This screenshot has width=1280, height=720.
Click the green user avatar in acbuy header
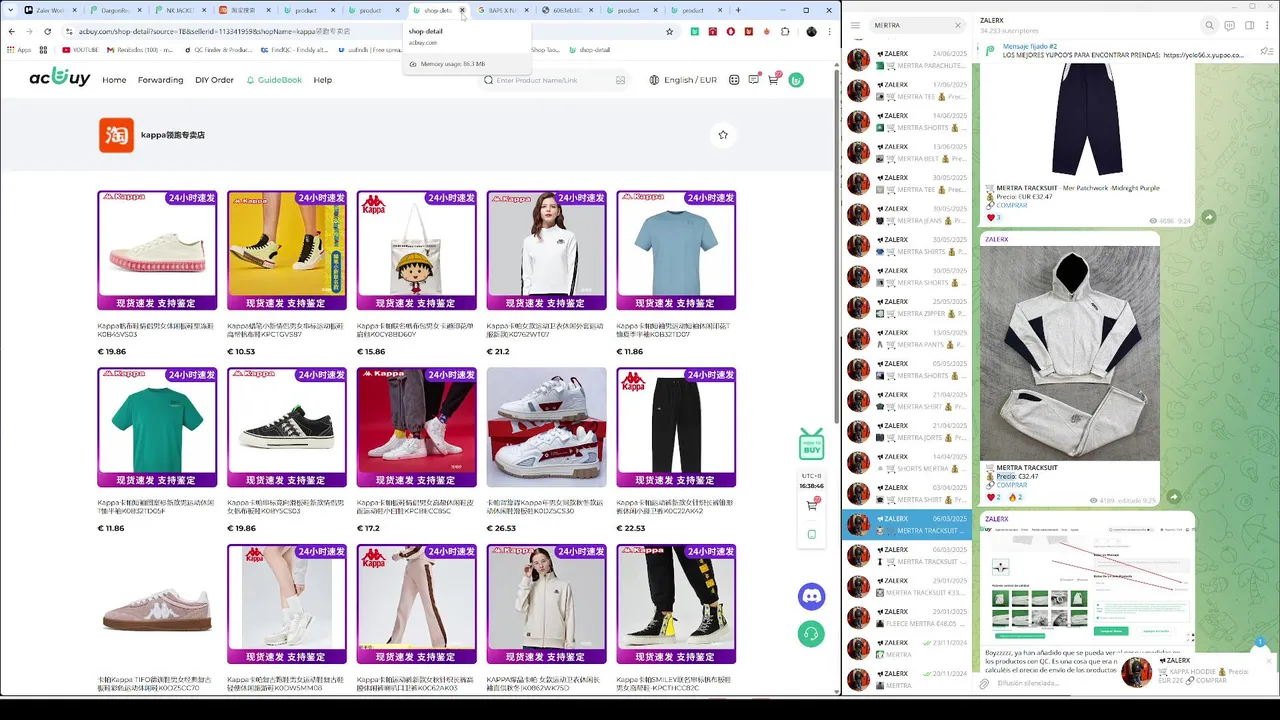tap(796, 80)
